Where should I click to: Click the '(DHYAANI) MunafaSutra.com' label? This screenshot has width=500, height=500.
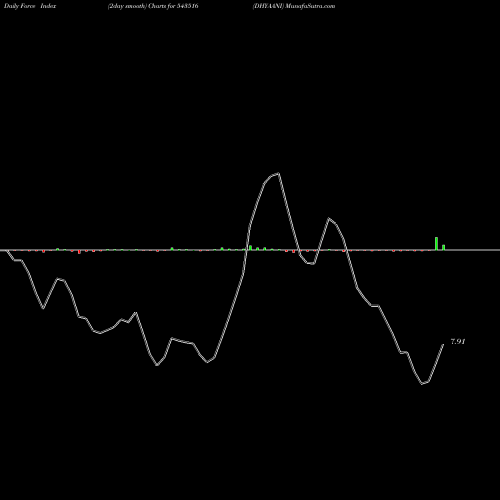(294, 6)
